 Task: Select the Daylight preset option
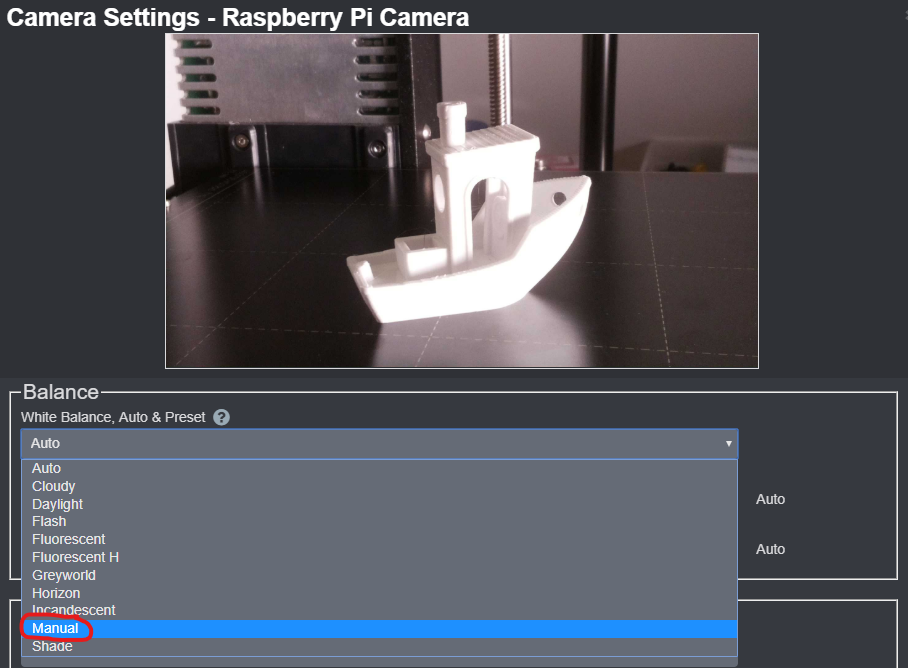57,504
